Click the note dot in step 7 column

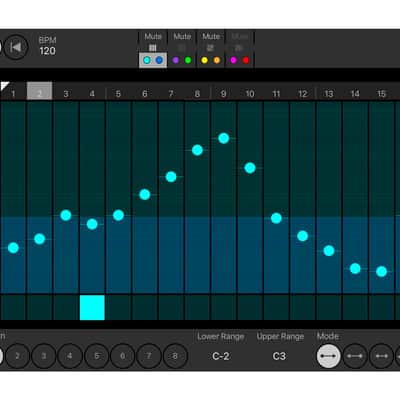[171, 177]
